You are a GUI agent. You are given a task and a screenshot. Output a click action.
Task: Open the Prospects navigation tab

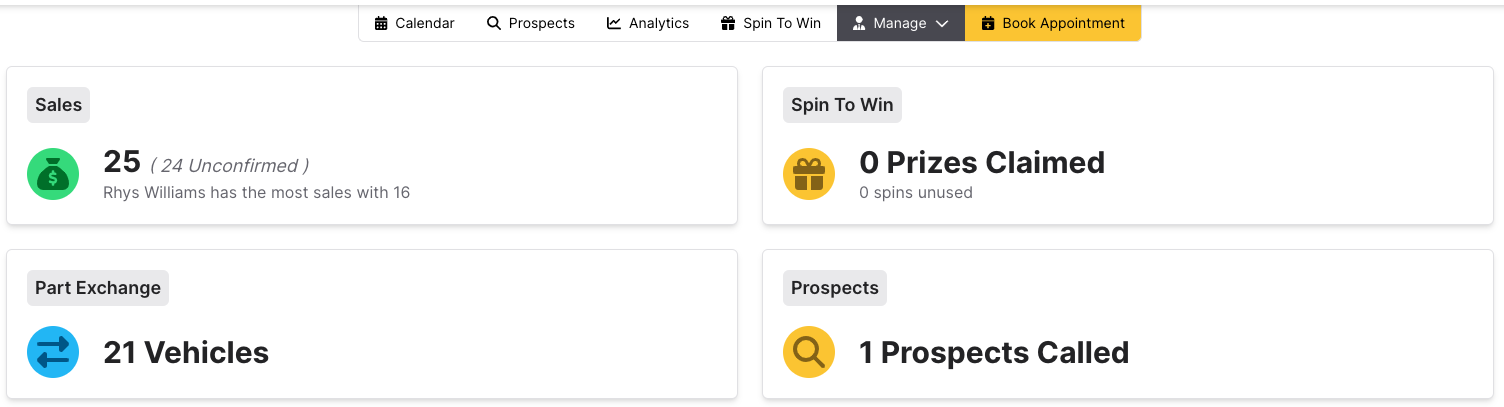[x=541, y=23]
